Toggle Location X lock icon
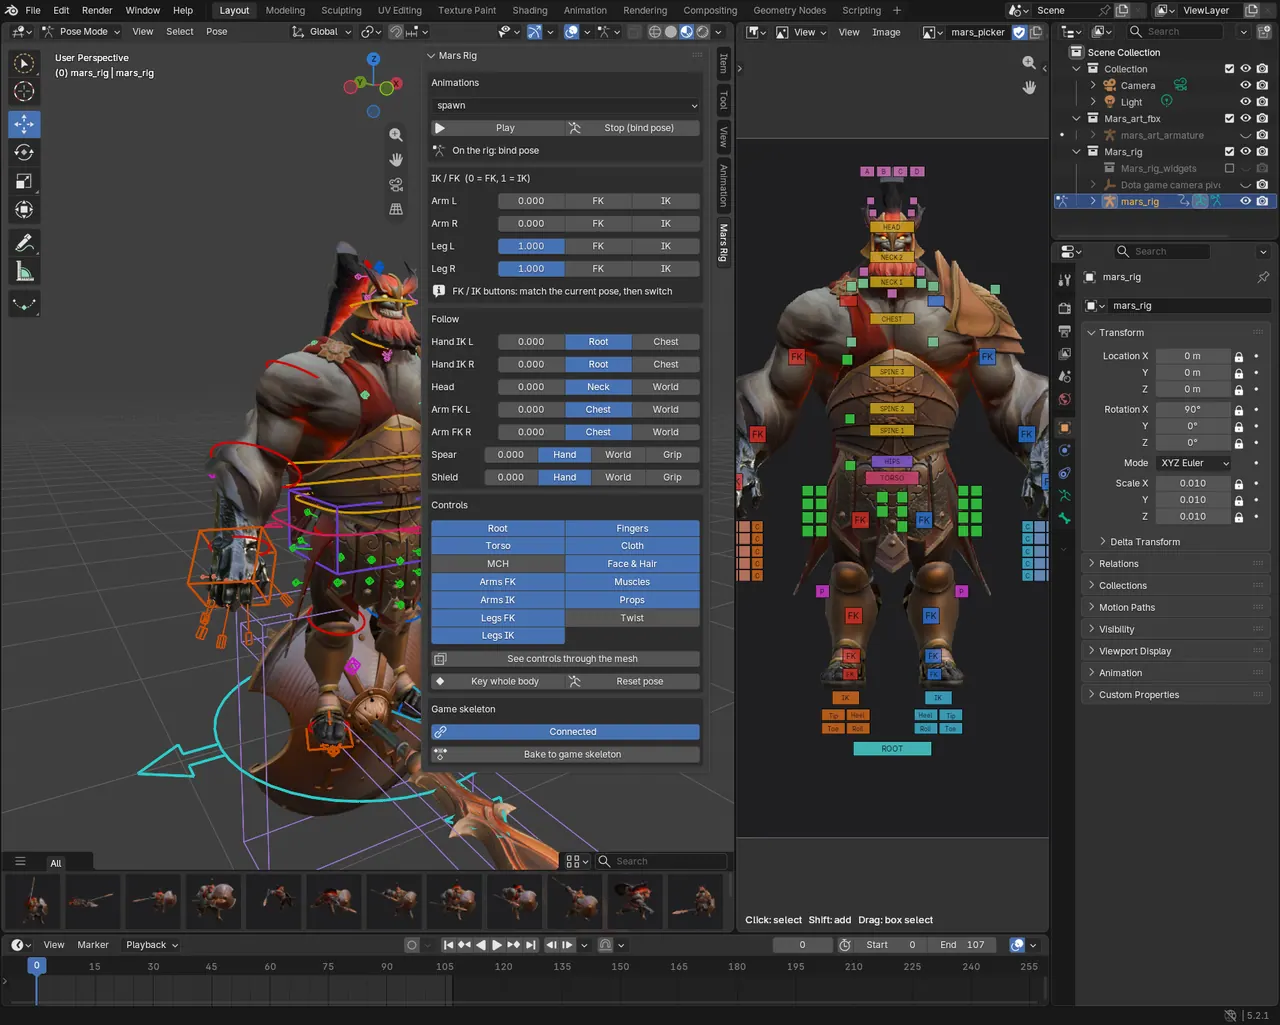 point(1239,356)
